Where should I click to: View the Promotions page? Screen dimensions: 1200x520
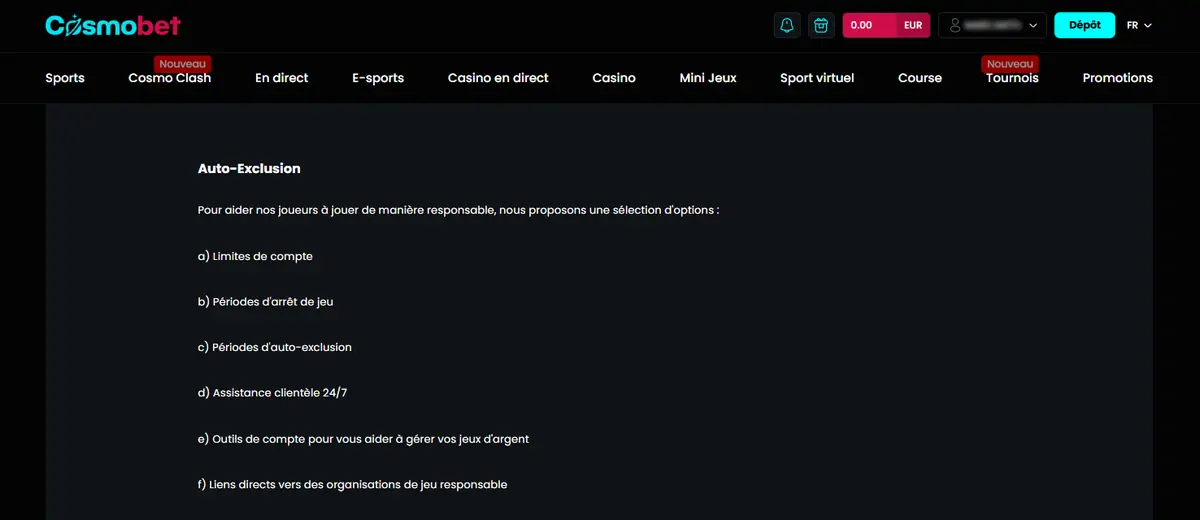[1118, 78]
